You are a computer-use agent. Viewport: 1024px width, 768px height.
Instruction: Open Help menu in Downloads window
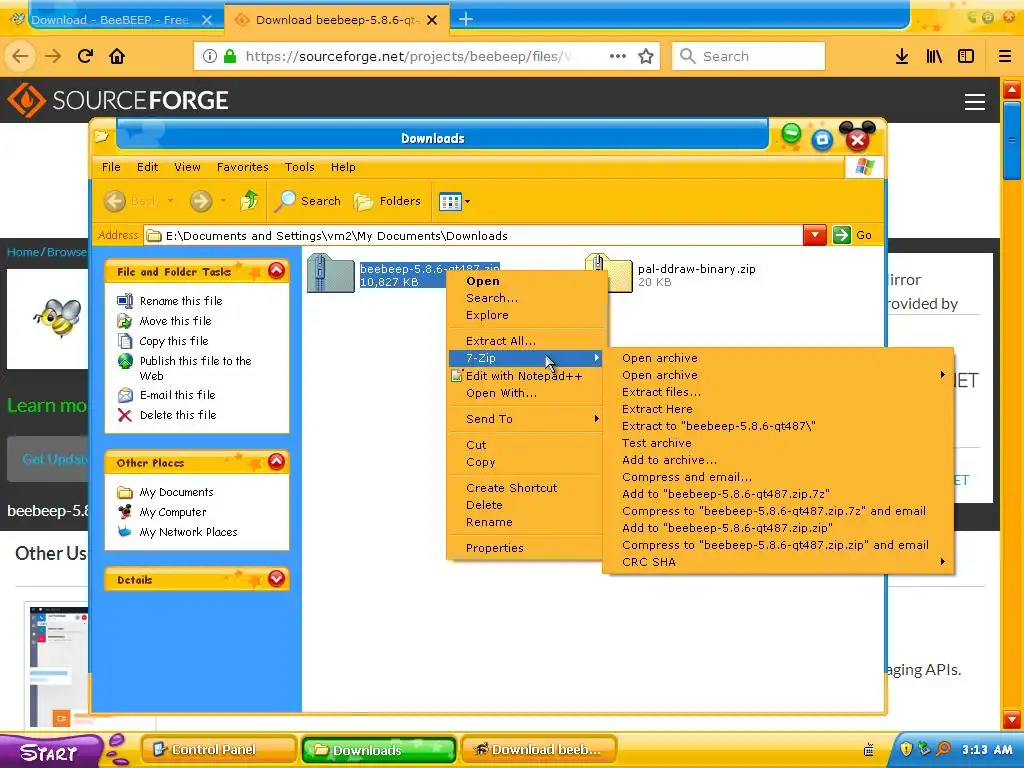pos(343,167)
